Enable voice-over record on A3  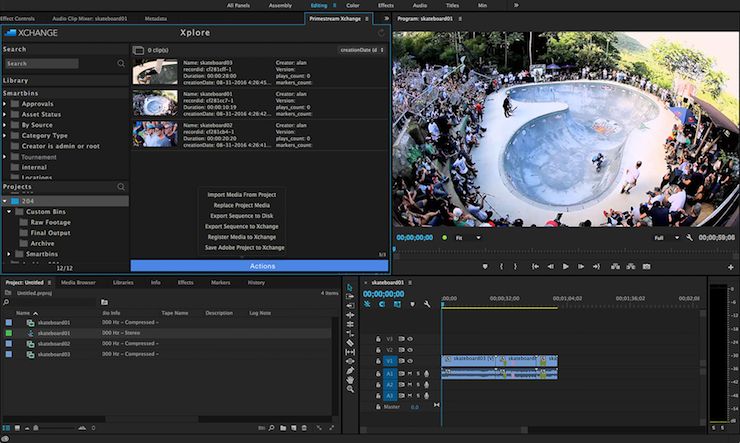tap(426, 396)
